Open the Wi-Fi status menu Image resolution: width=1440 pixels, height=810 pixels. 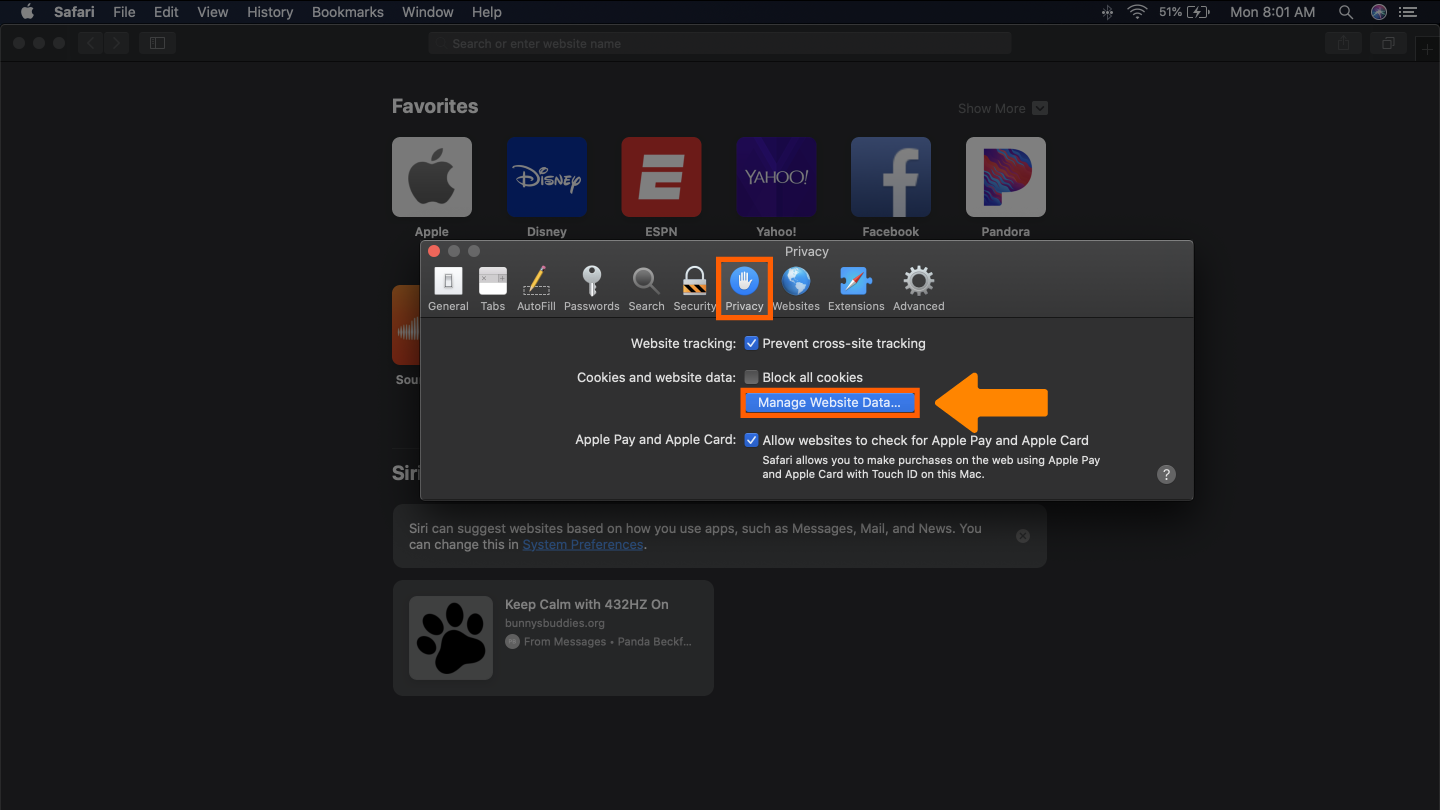1137,12
